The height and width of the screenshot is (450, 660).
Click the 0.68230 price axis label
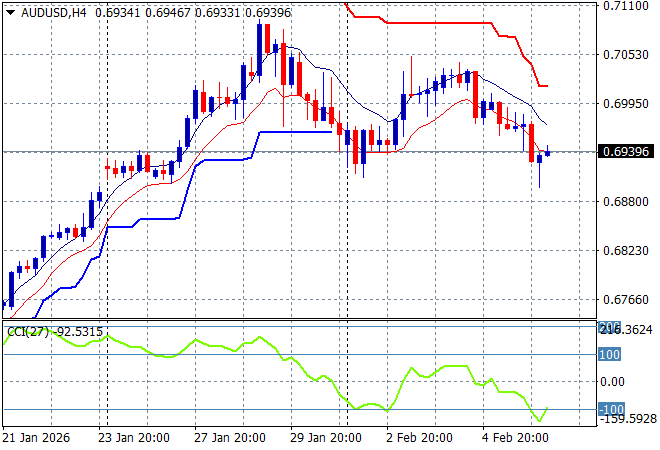tap(626, 250)
